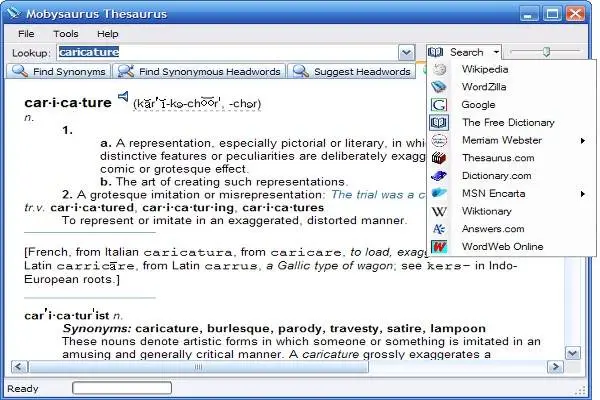Click the Merriam Webster icon
The height and width of the screenshot is (400, 600).
pos(439,140)
